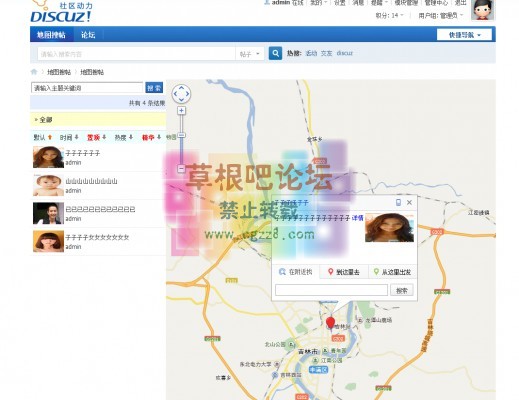519x400 pixels.
Task: Click 消息 in the top bar
Action: 358,3
